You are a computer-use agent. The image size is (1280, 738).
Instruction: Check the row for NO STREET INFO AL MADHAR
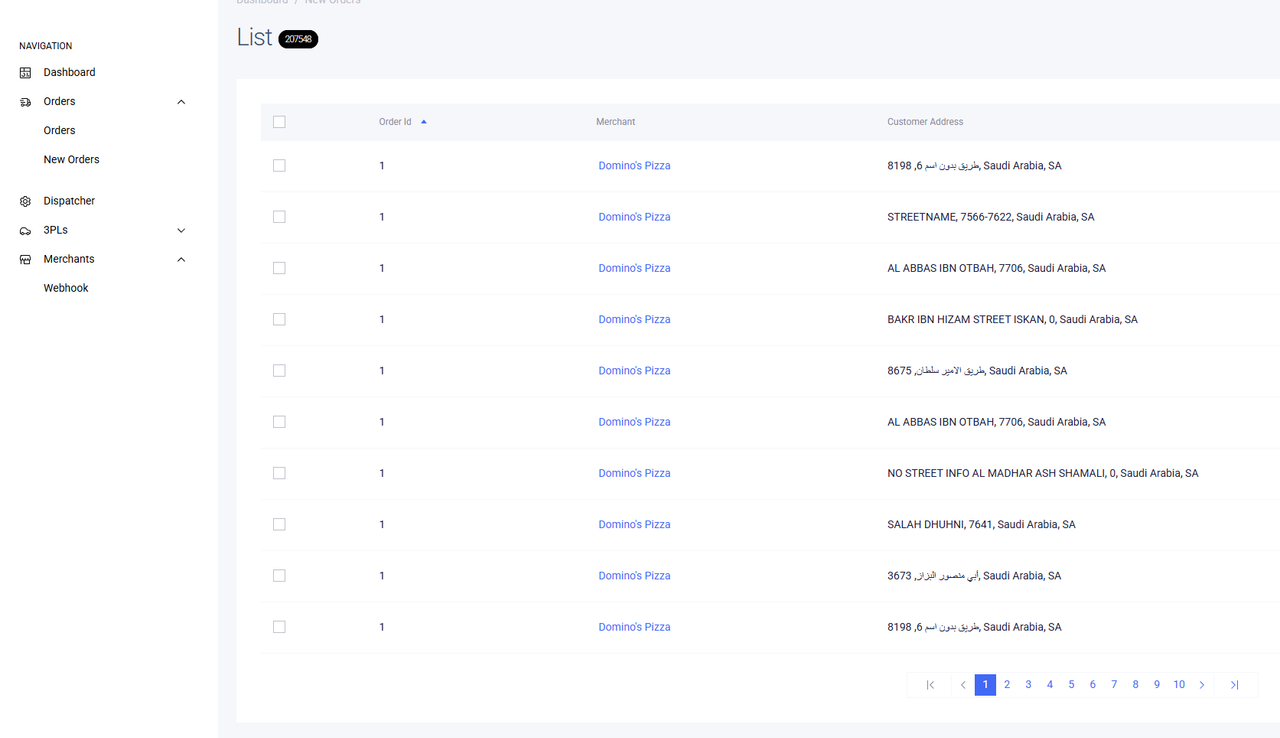pyautogui.click(x=279, y=474)
